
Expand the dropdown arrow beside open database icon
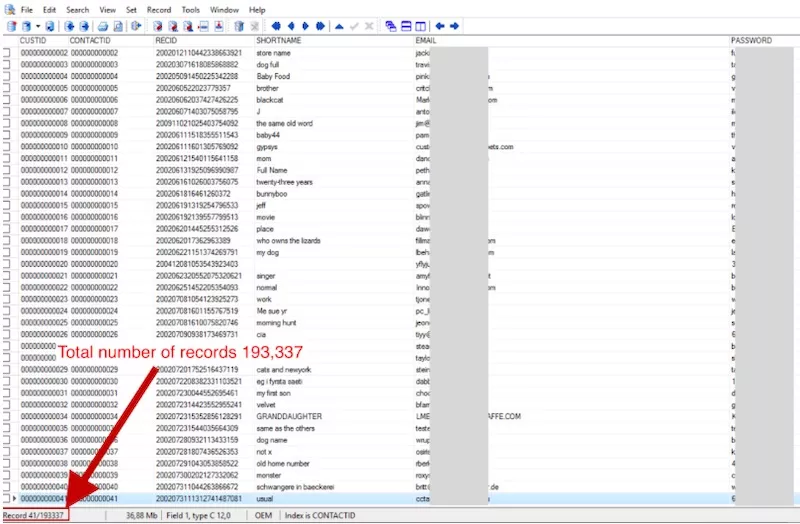click(x=38, y=26)
